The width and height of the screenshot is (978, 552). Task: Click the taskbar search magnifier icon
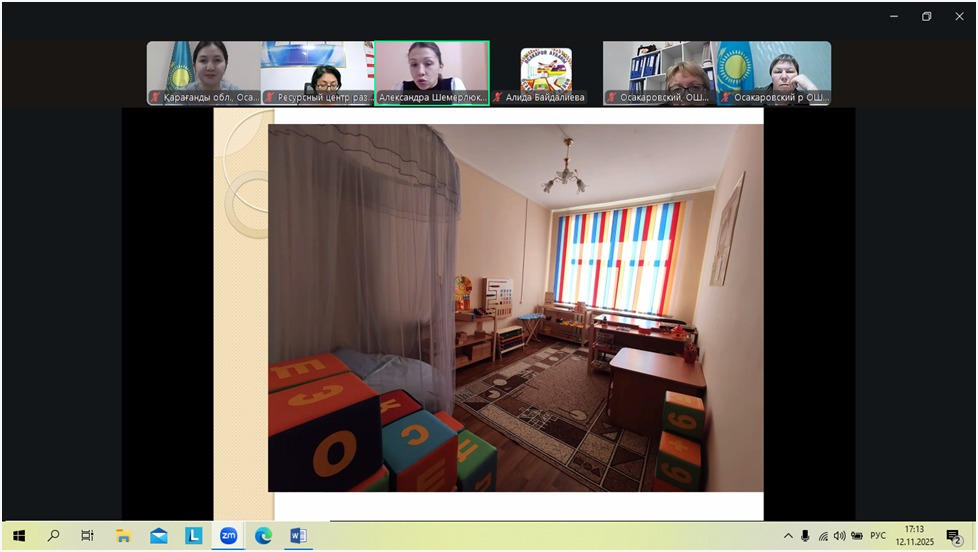click(x=53, y=535)
